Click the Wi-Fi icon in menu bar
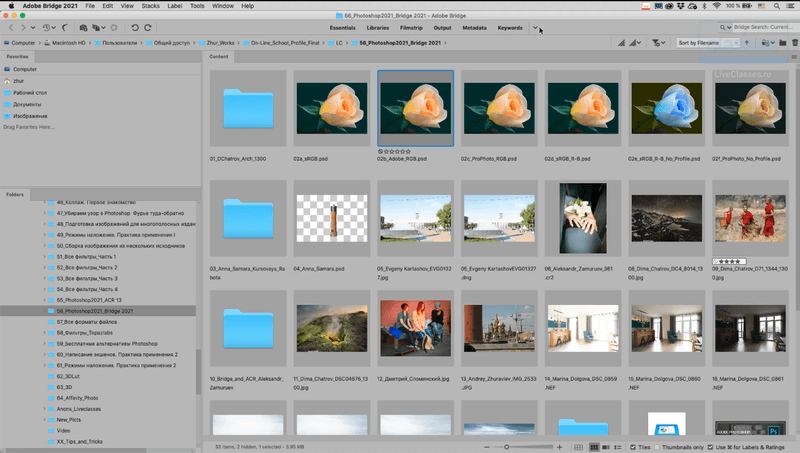 716,6
